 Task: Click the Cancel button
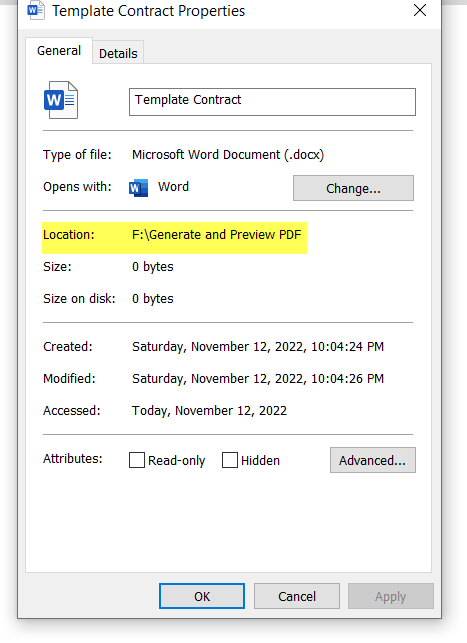[297, 596]
